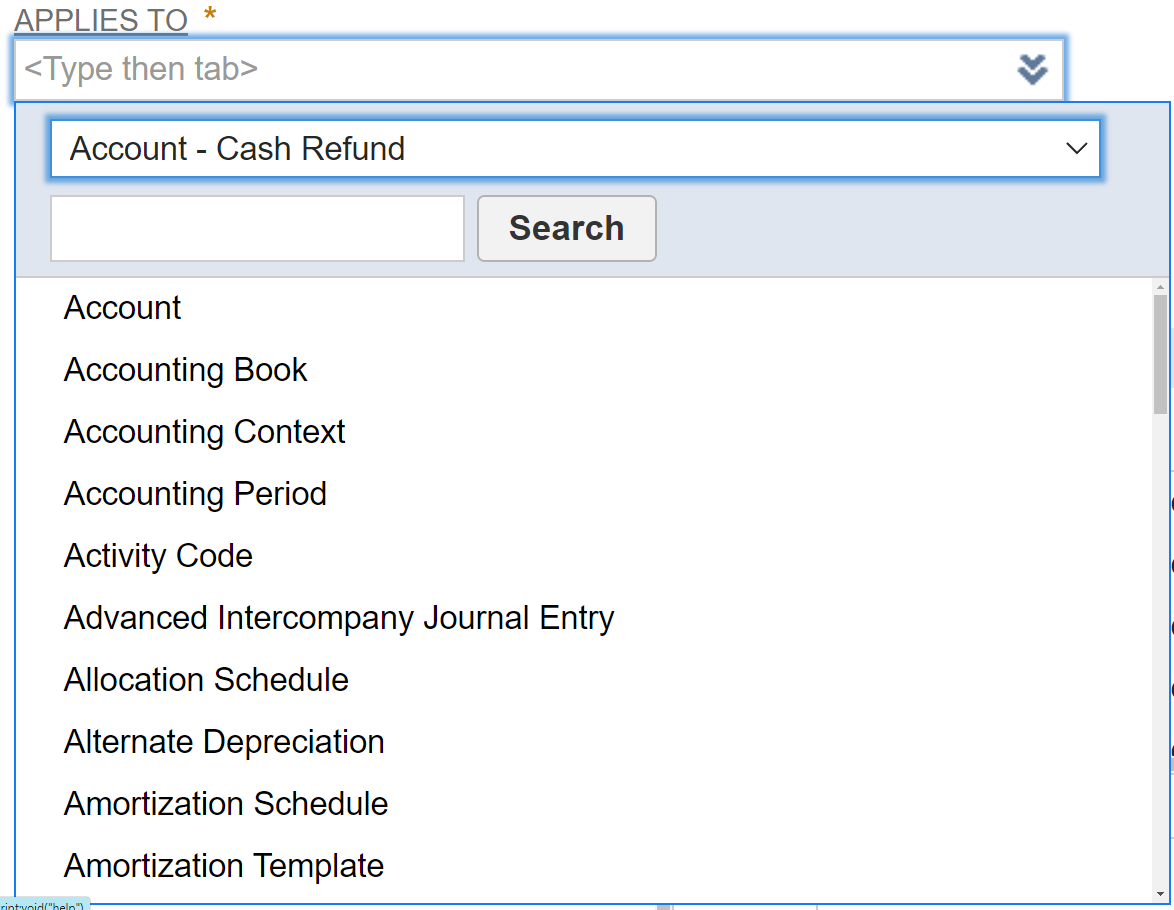The height and width of the screenshot is (910, 1174).
Task: Focus the search text box beside Search
Action: (x=257, y=228)
